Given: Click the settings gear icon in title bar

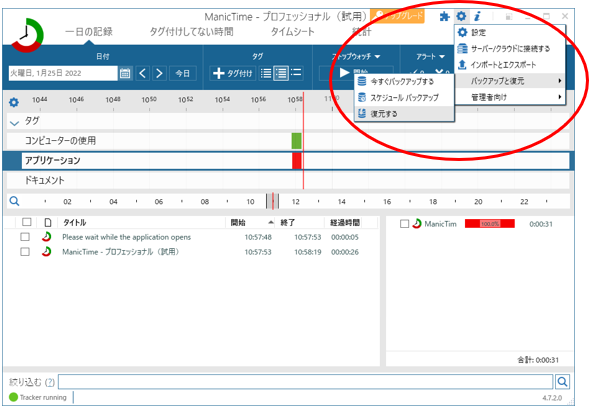Looking at the screenshot, I should (x=461, y=16).
